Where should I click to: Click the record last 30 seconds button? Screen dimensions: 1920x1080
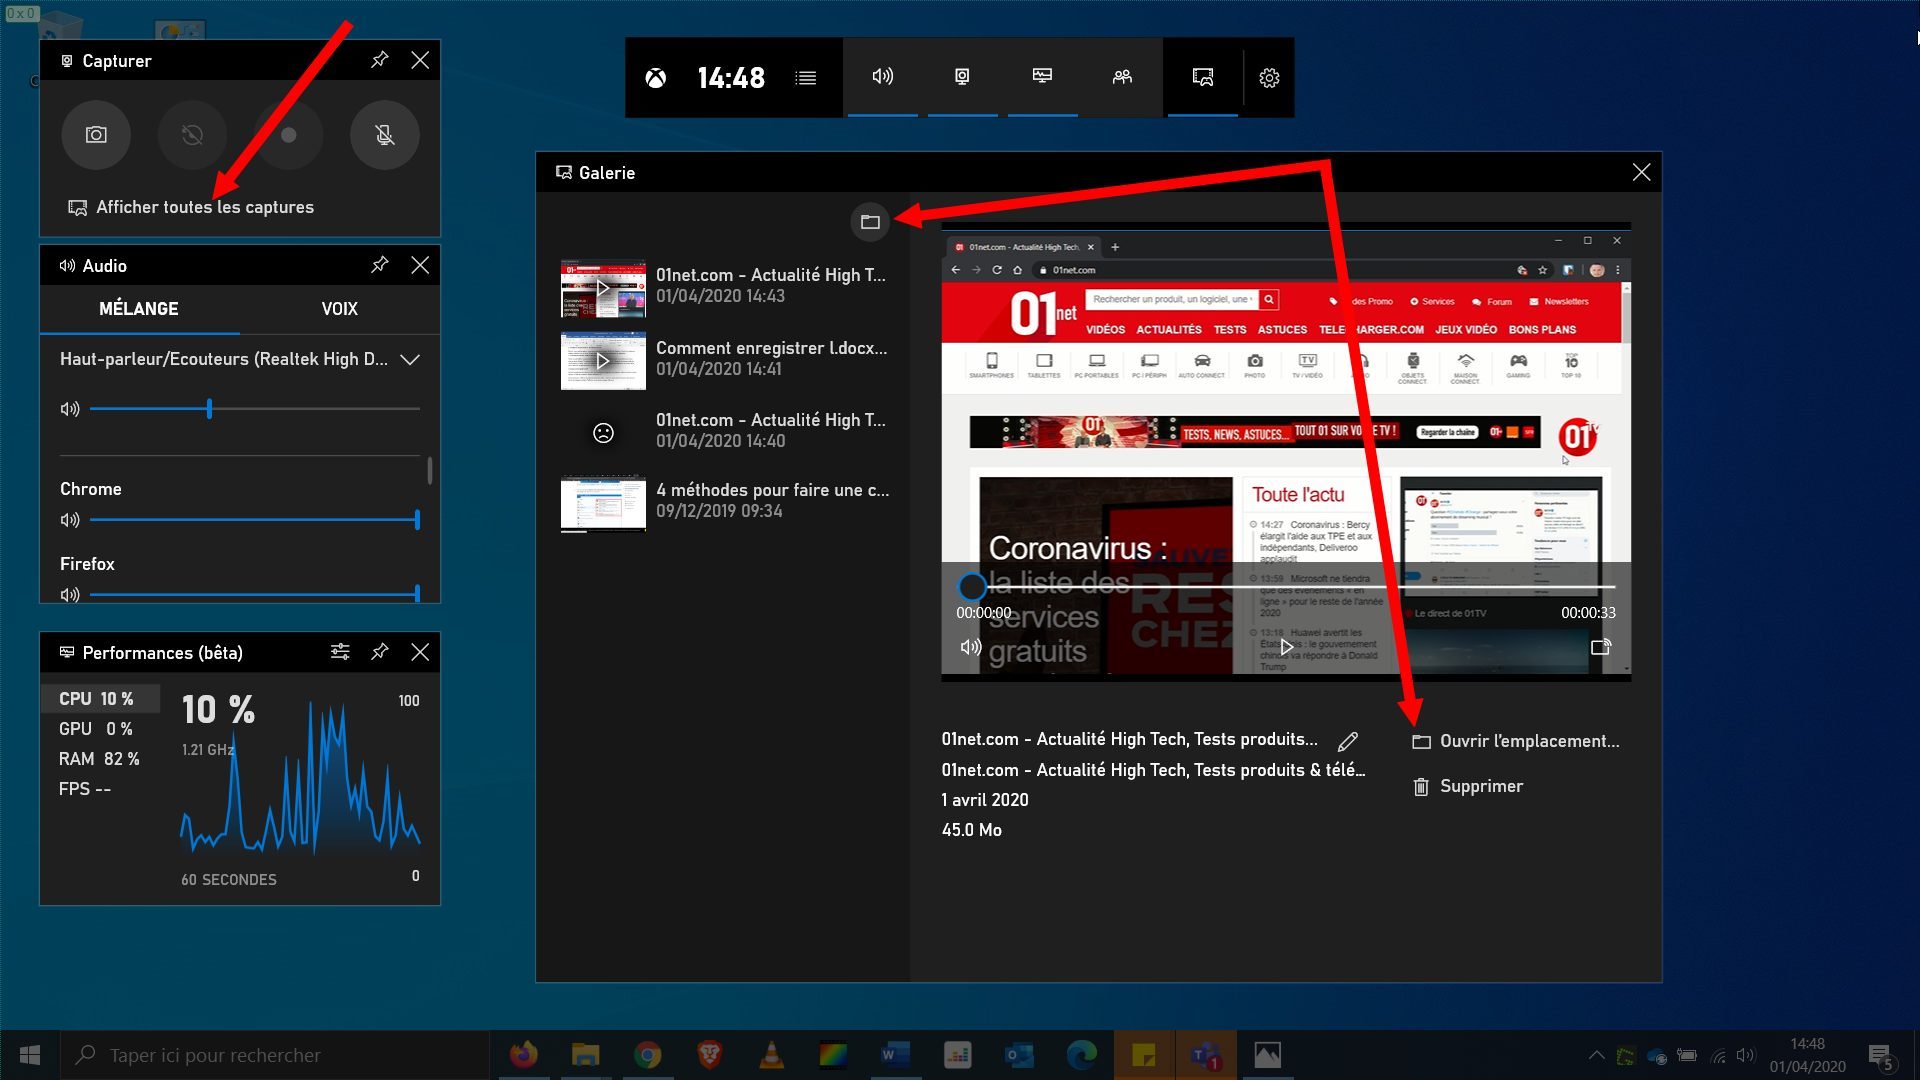click(x=192, y=135)
